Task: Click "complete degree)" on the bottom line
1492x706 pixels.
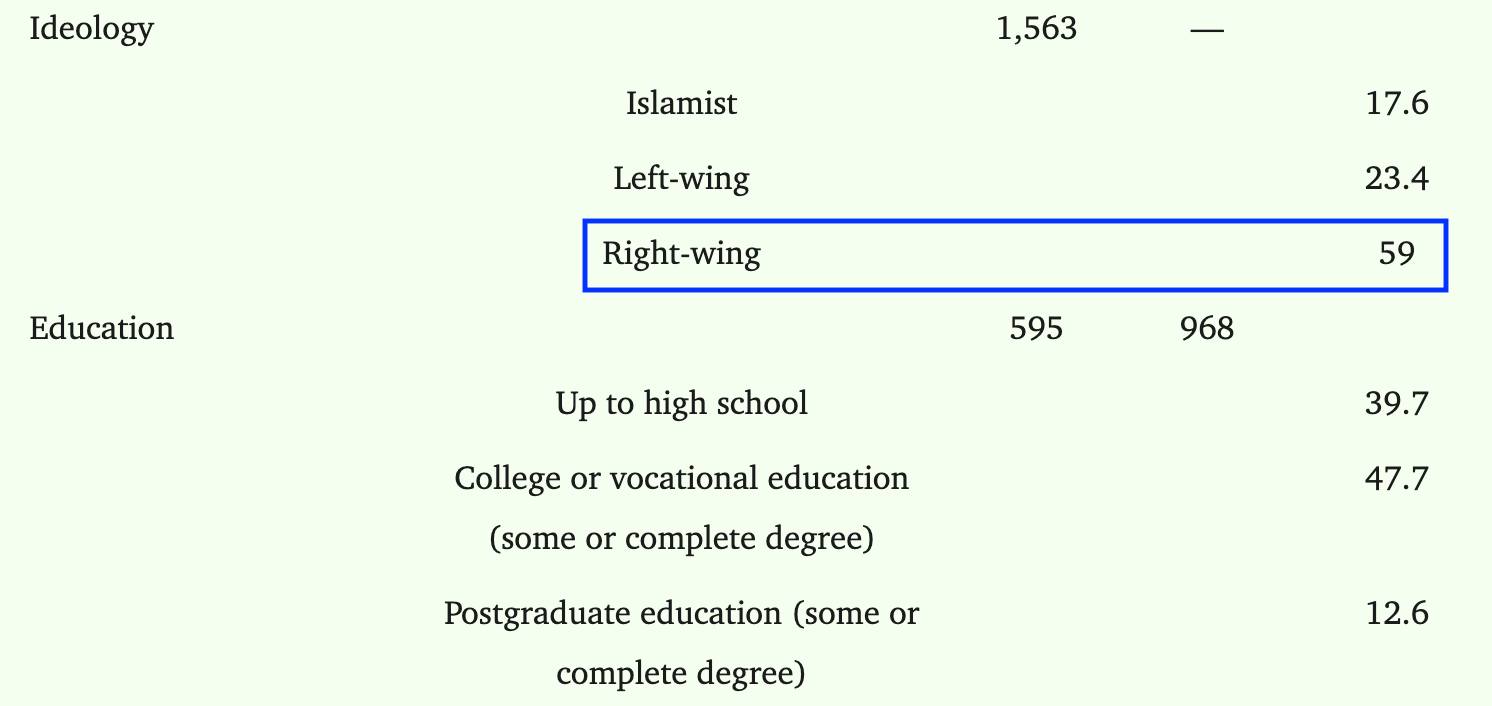Action: click(x=681, y=673)
